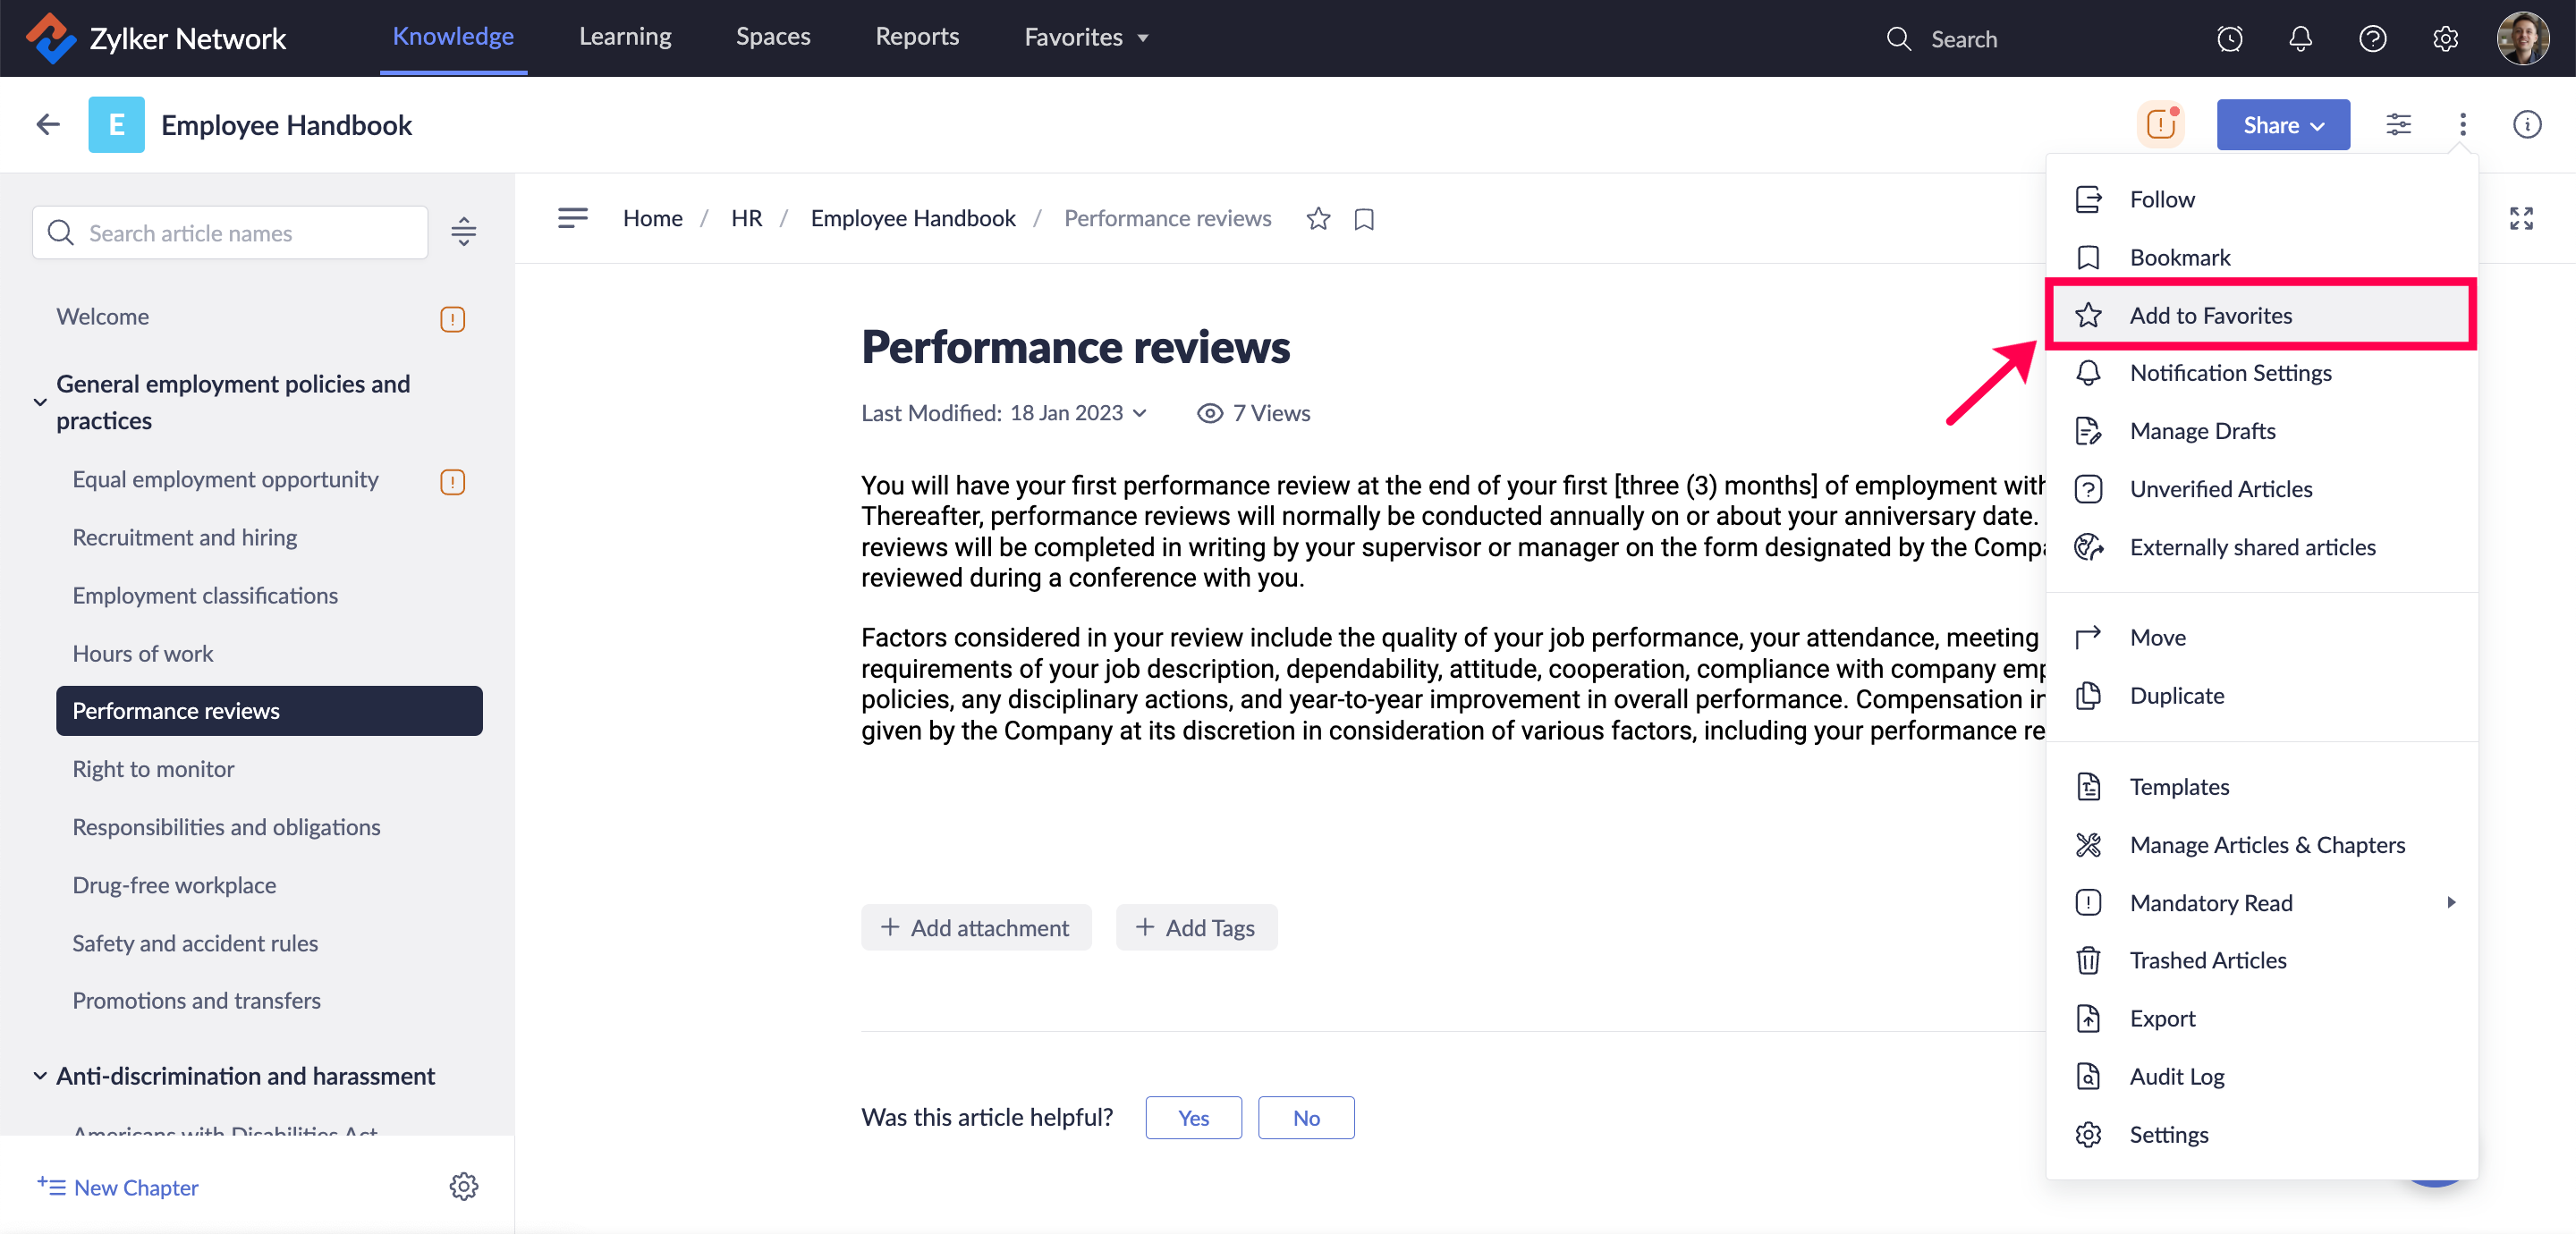Open the article info icon
Image resolution: width=2576 pixels, height=1234 pixels.
(x=2526, y=125)
